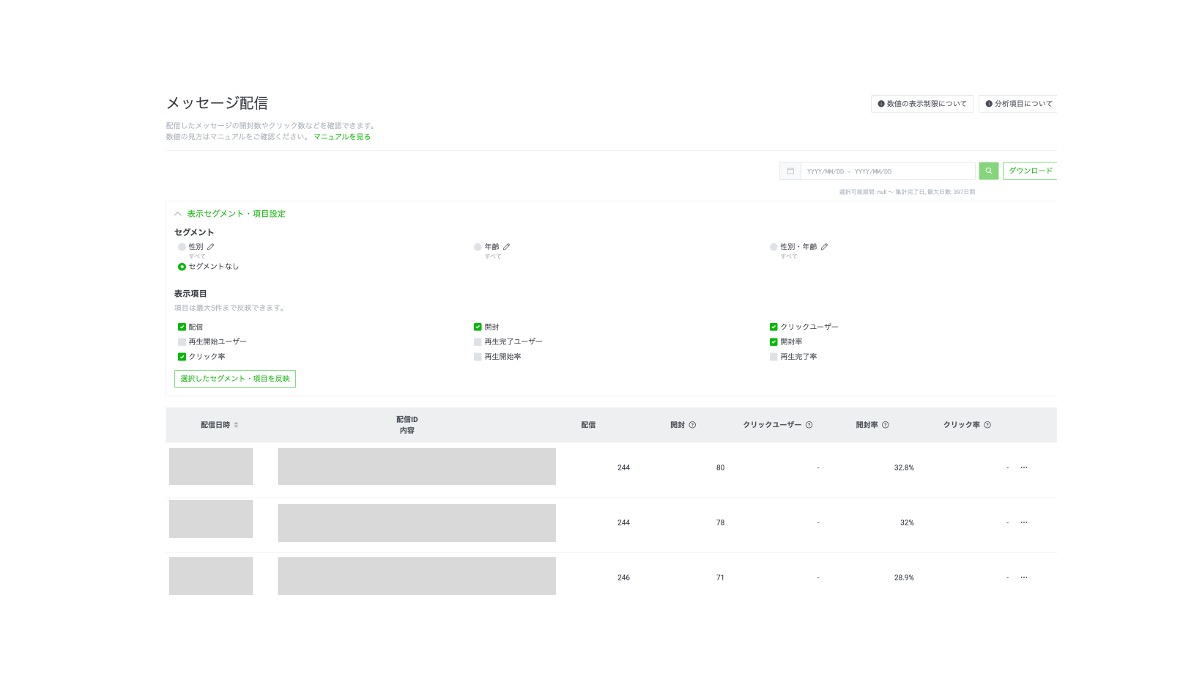This screenshot has width=1200, height=675.
Task: Click the 数値の表示制限について button
Action: (922, 104)
